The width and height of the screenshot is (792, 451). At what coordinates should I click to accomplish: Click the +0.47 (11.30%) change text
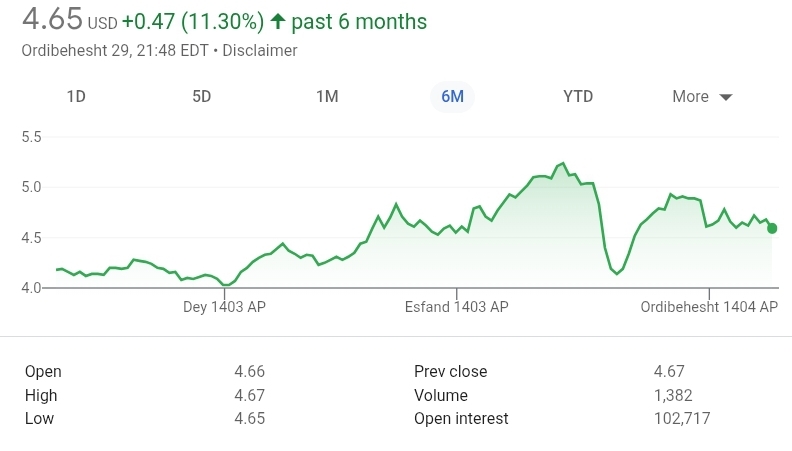click(x=193, y=21)
